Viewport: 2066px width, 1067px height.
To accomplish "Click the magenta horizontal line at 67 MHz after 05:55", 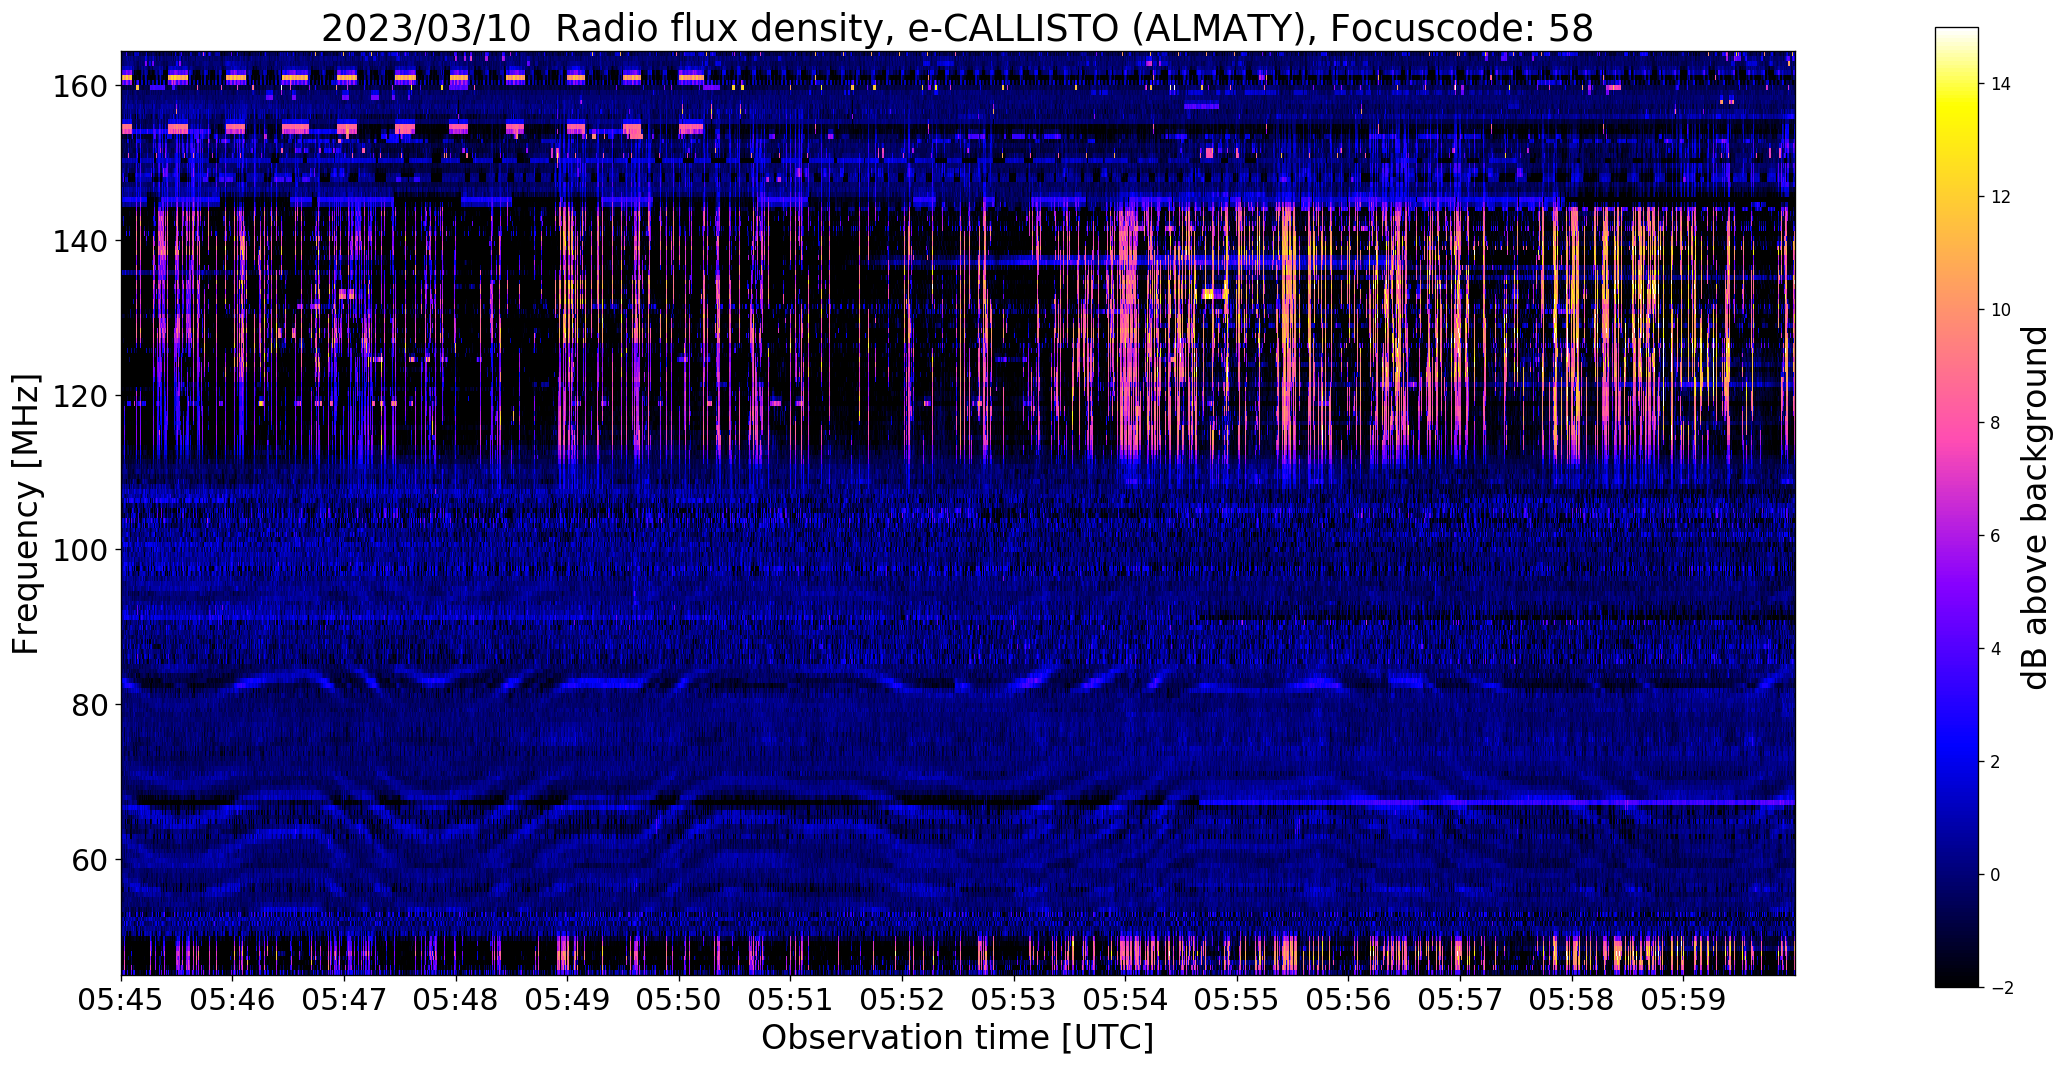I will pyautogui.click(x=1497, y=802).
